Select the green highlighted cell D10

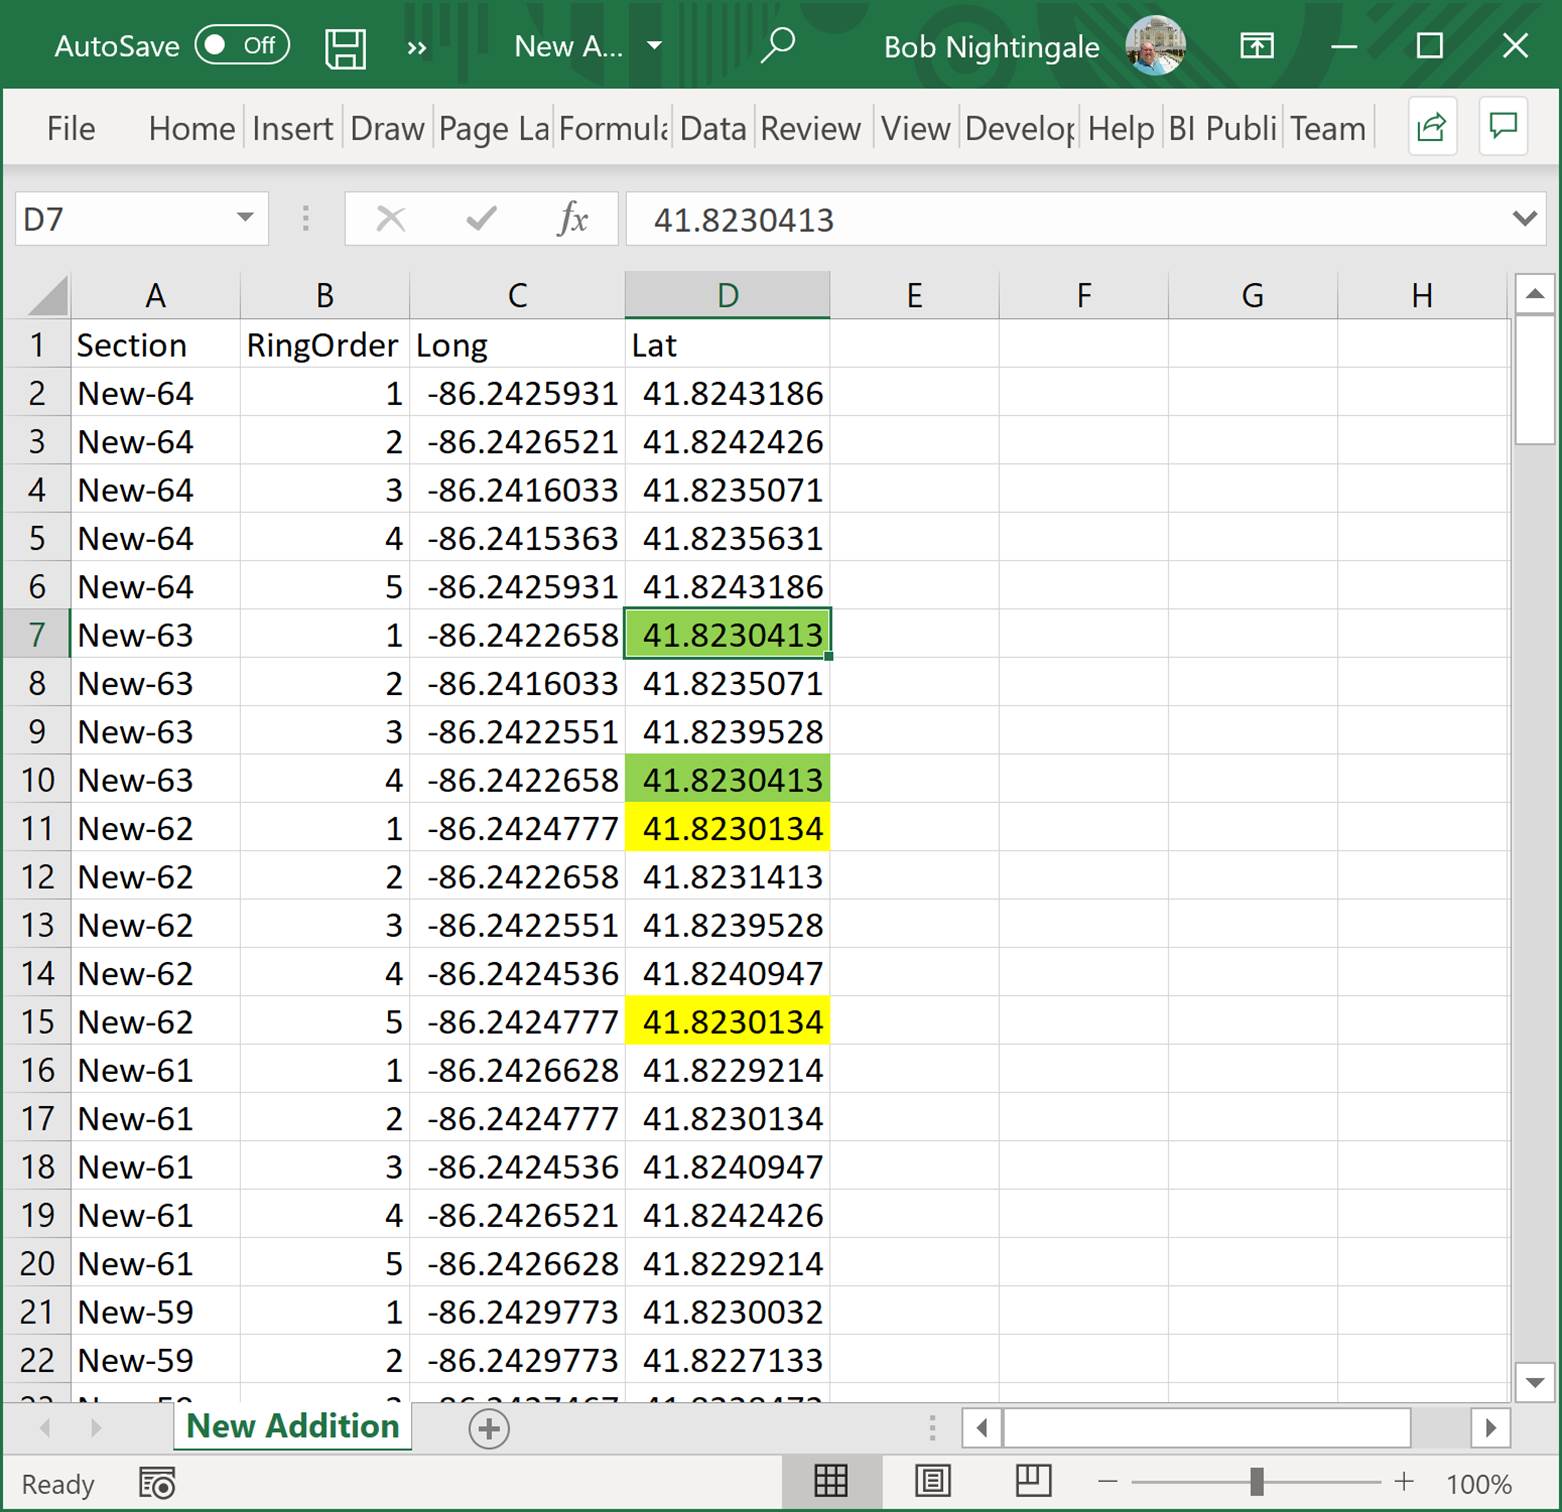728,779
